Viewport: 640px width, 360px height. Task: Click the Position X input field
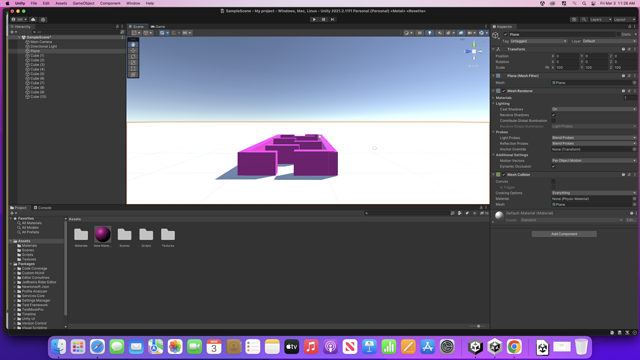[x=567, y=56]
